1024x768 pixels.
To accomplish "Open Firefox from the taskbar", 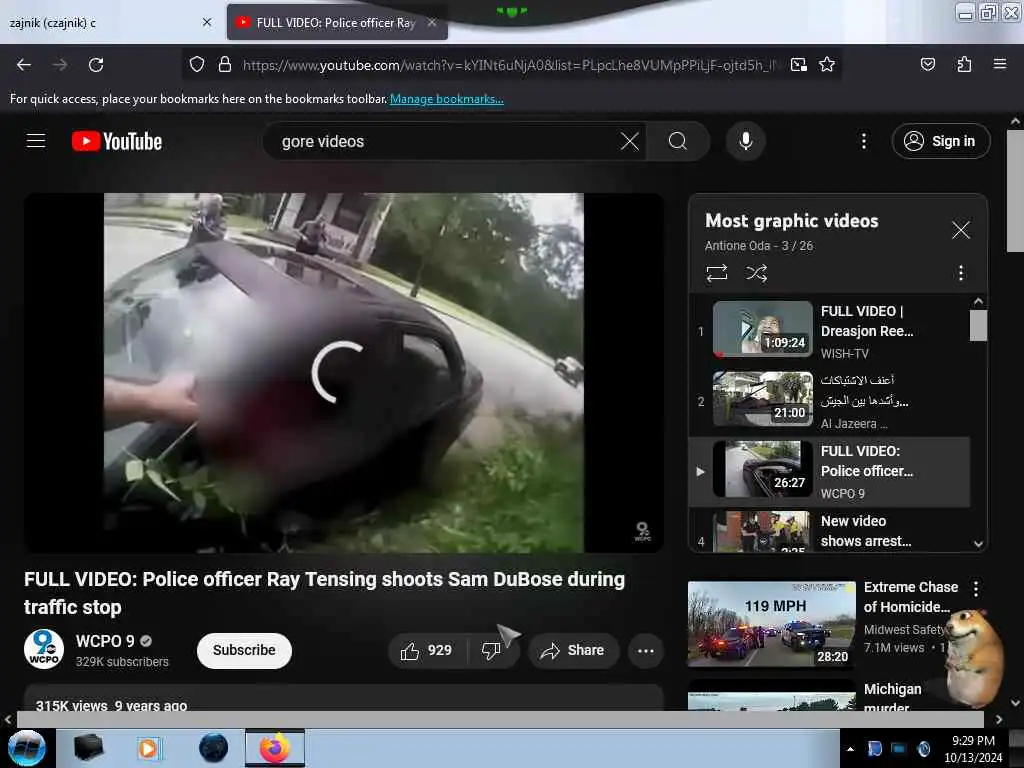I will (x=275, y=748).
